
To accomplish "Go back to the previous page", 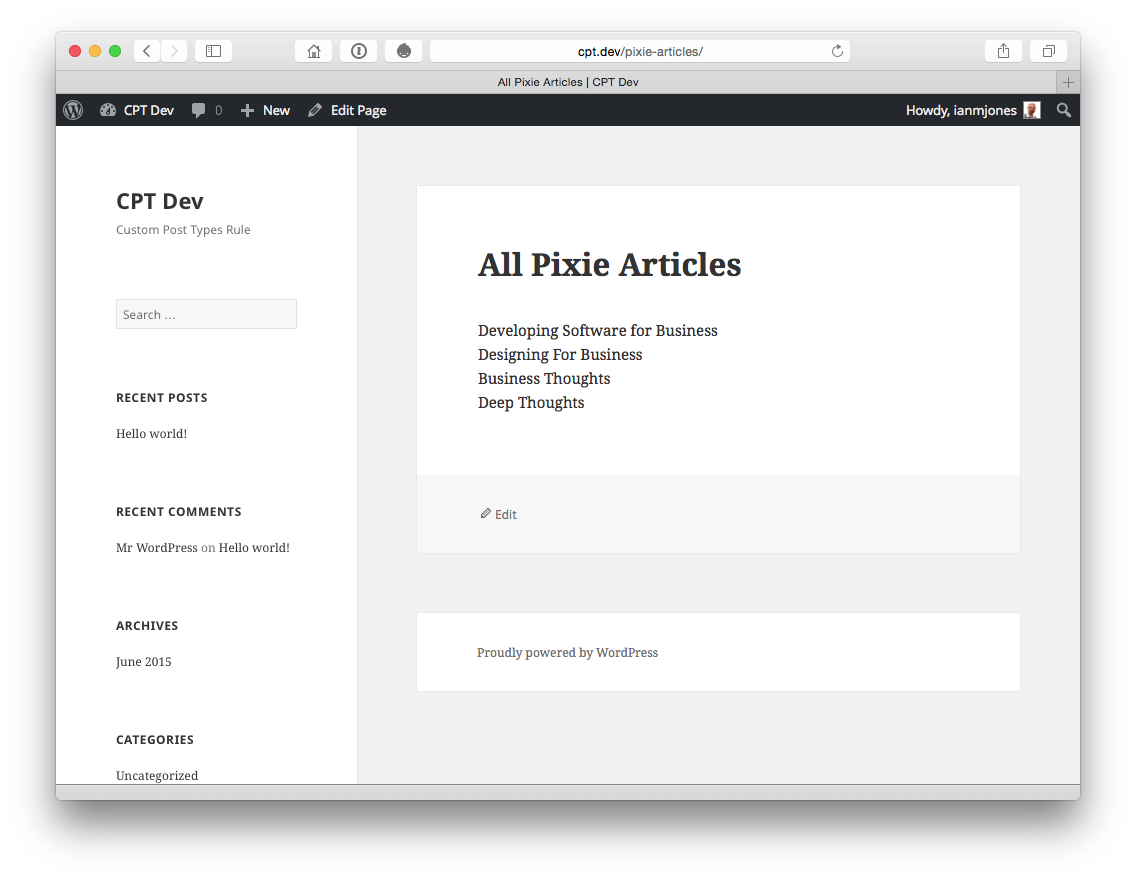I will [x=147, y=51].
